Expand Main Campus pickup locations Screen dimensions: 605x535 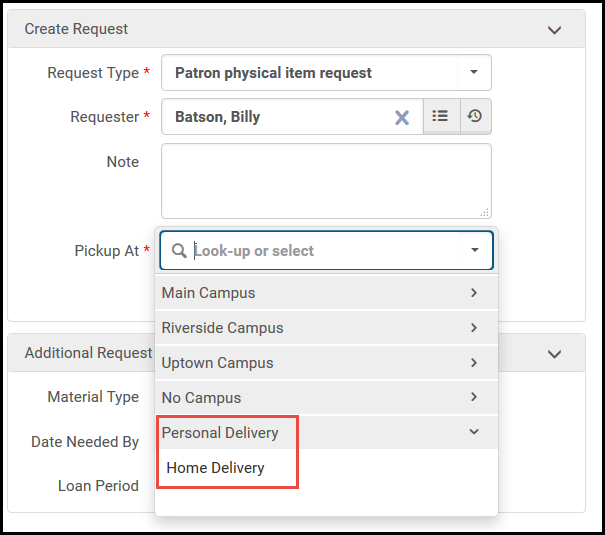[x=326, y=293]
